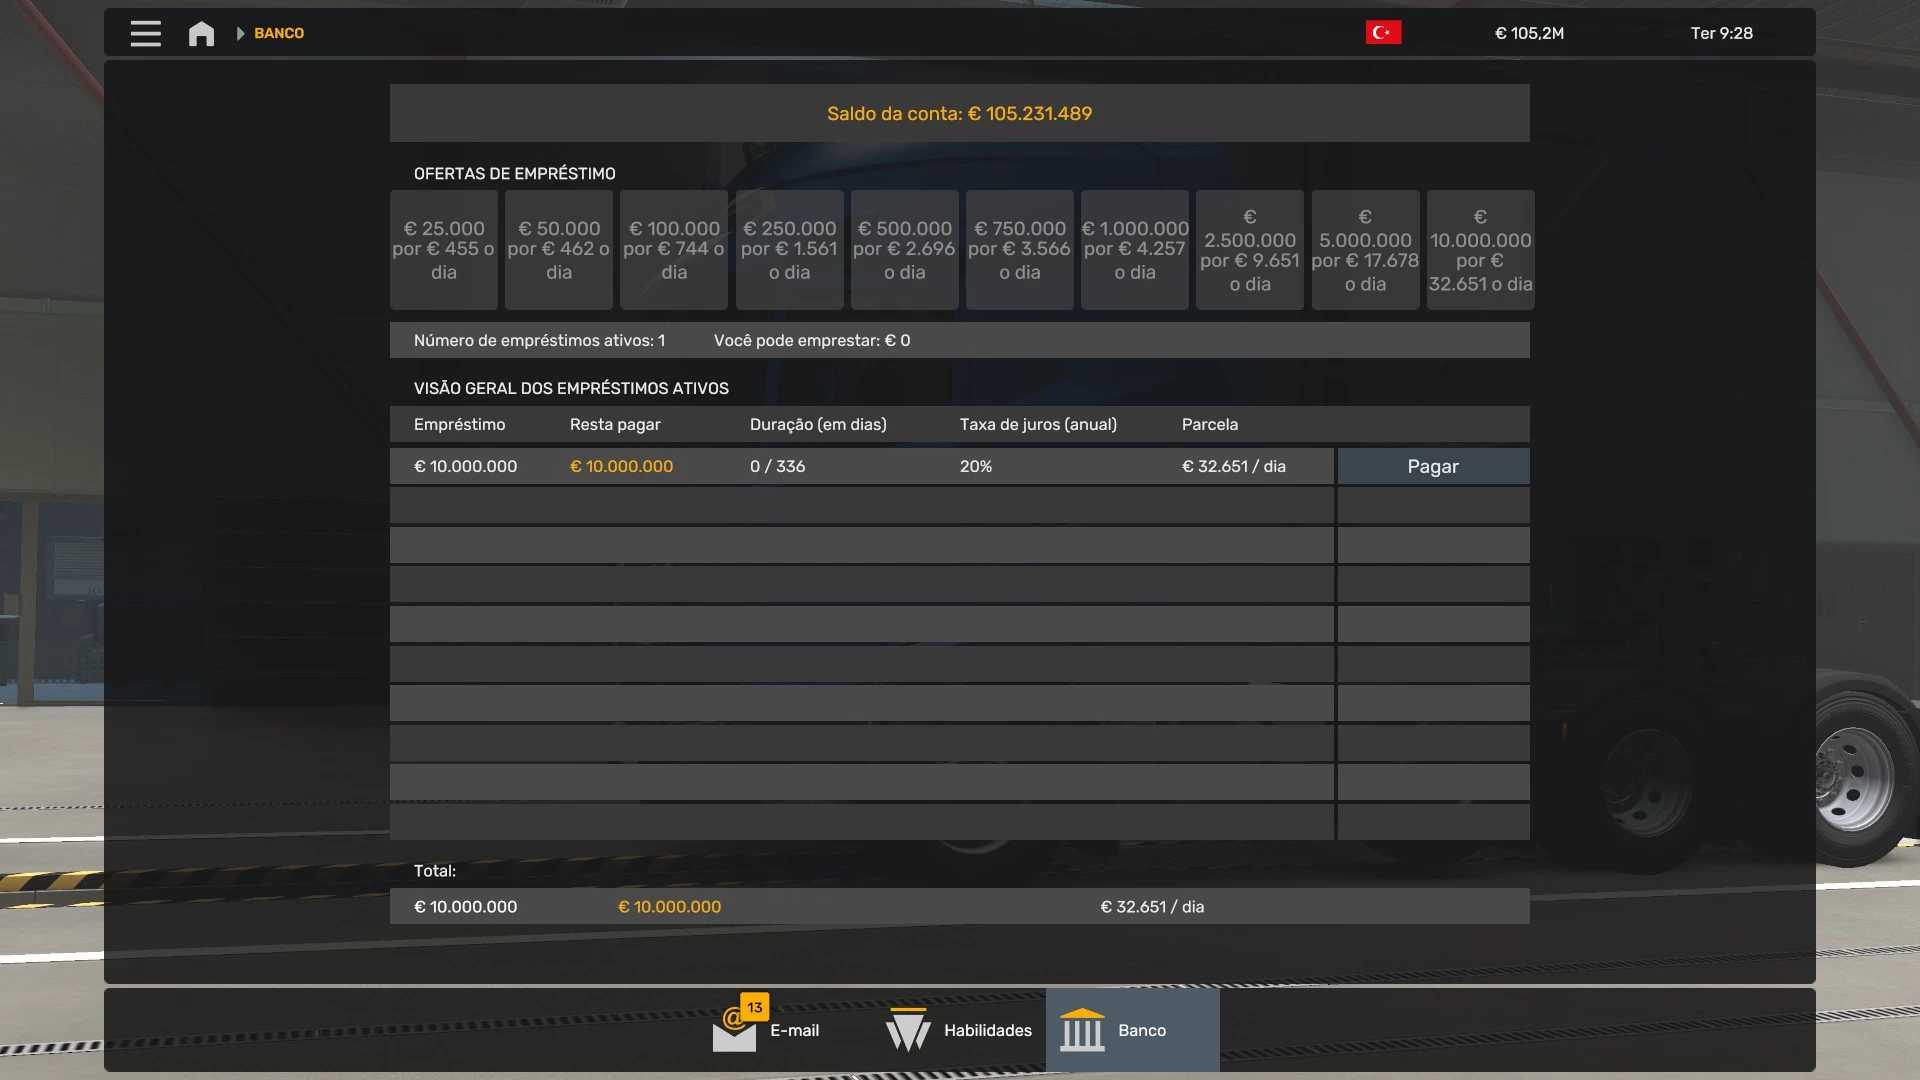
Task: Click the Banco bank building icon
Action: tap(1082, 1030)
